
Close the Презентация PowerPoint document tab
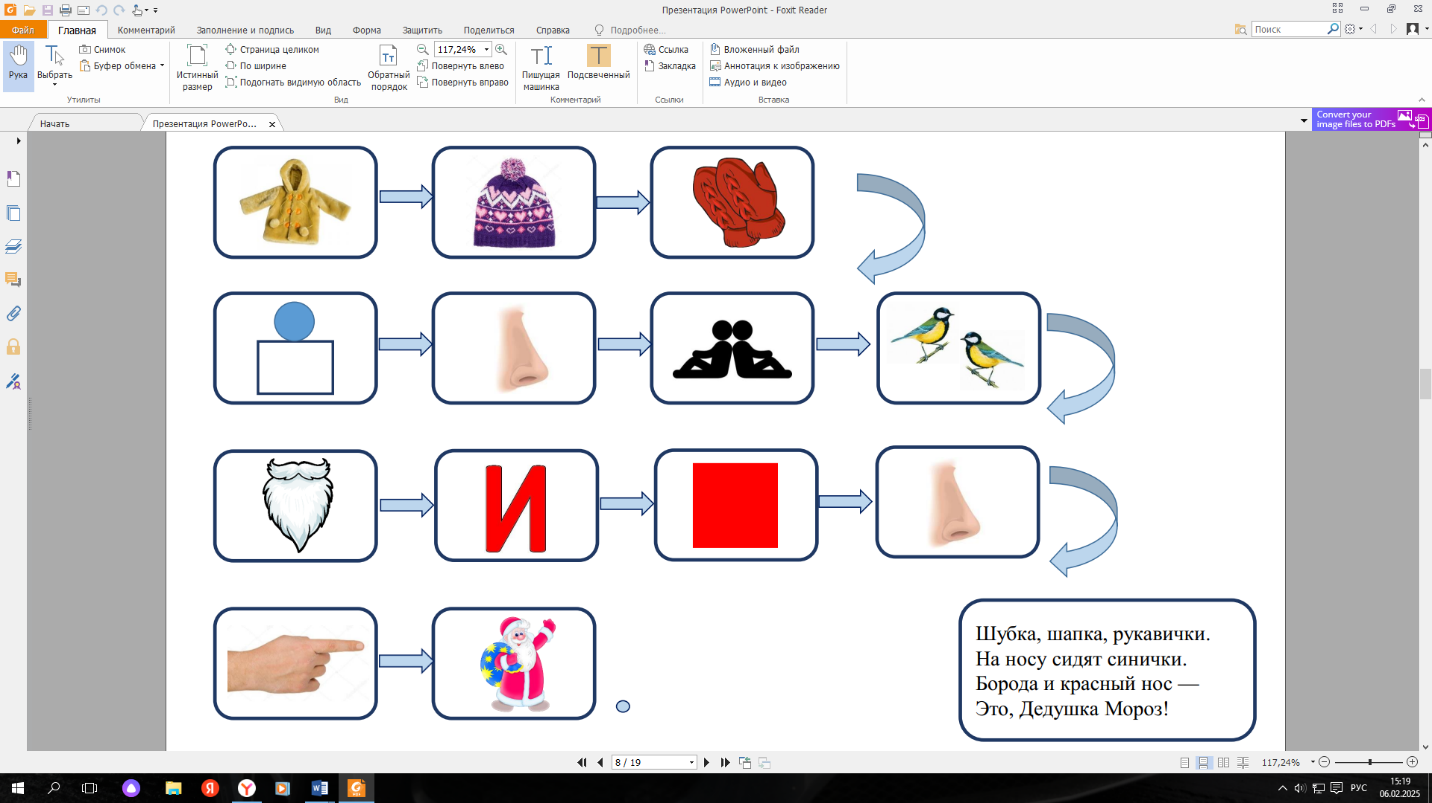pos(270,124)
